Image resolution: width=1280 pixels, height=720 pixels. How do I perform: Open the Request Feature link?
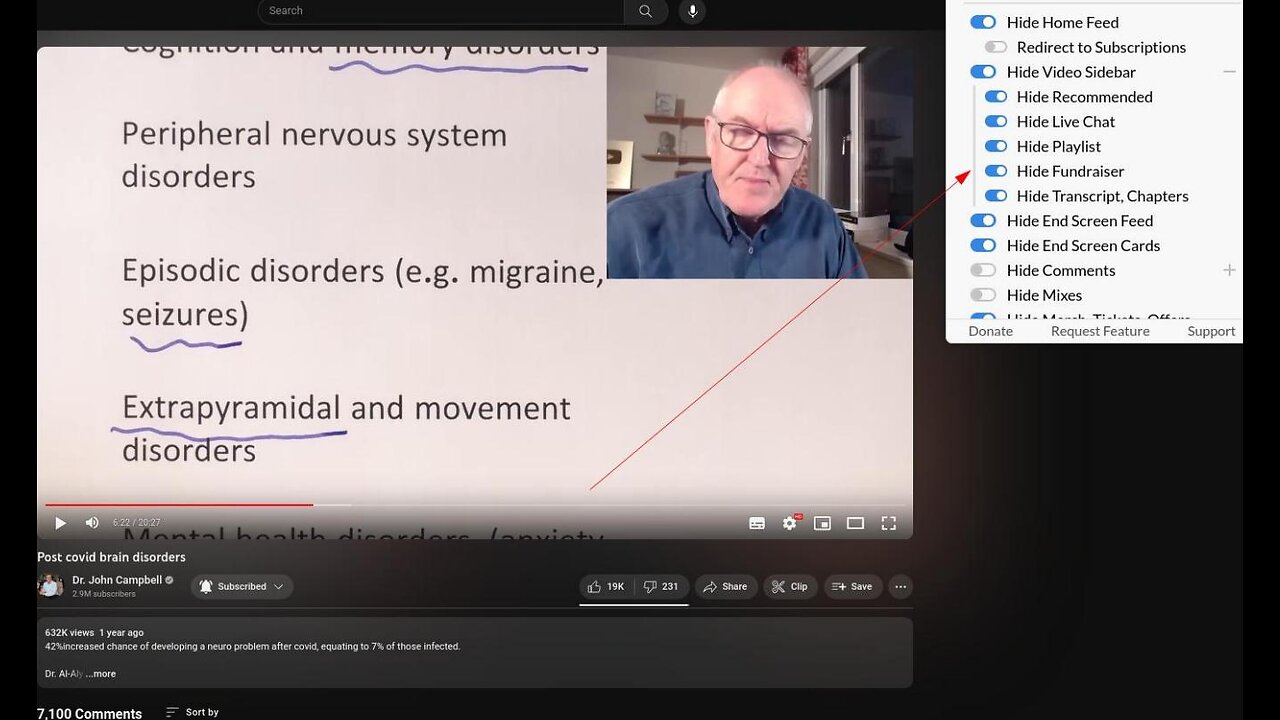click(1100, 331)
